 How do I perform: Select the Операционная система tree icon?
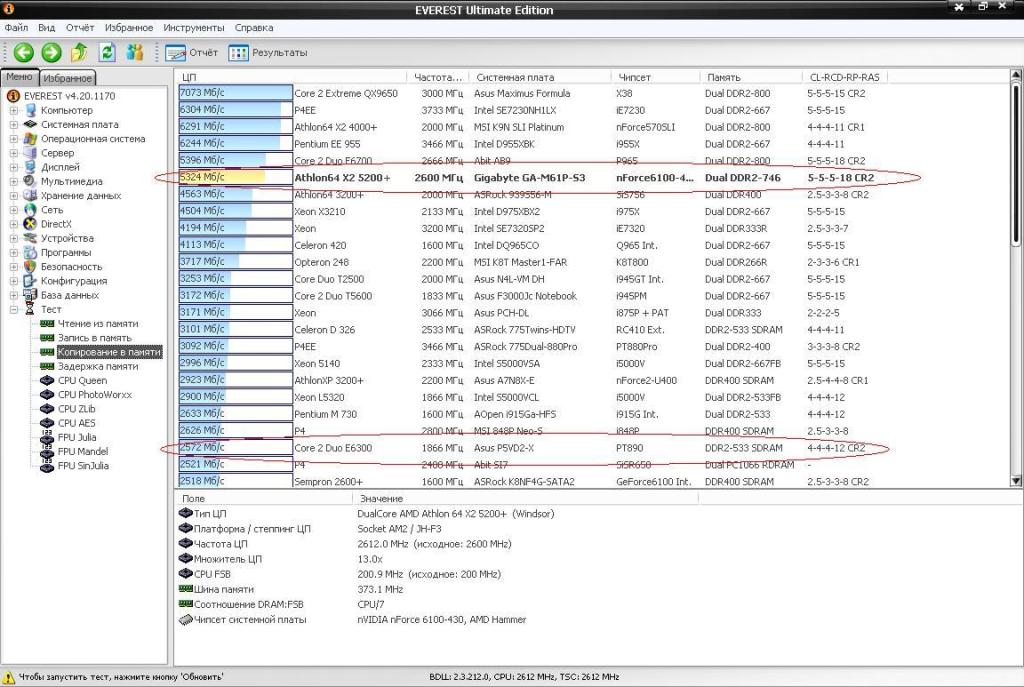[31, 138]
